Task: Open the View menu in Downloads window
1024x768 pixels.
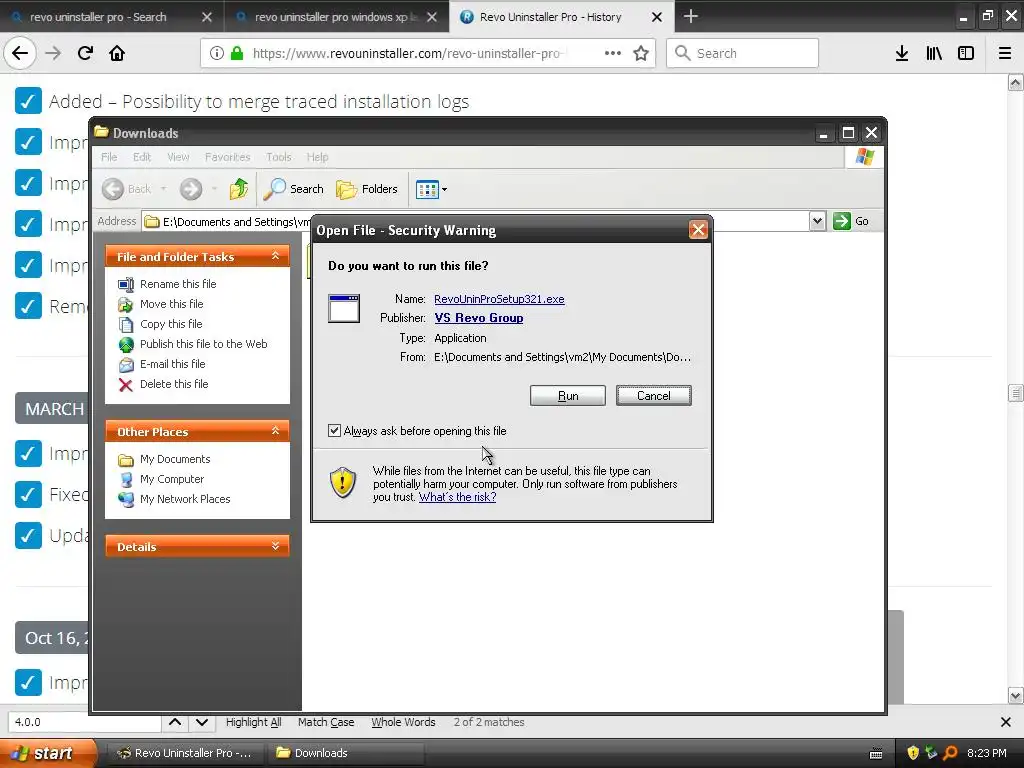Action: (x=178, y=157)
